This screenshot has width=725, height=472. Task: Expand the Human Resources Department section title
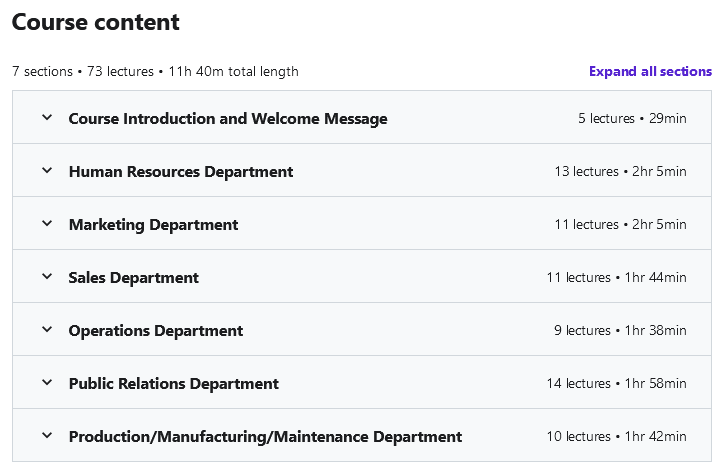pos(181,172)
